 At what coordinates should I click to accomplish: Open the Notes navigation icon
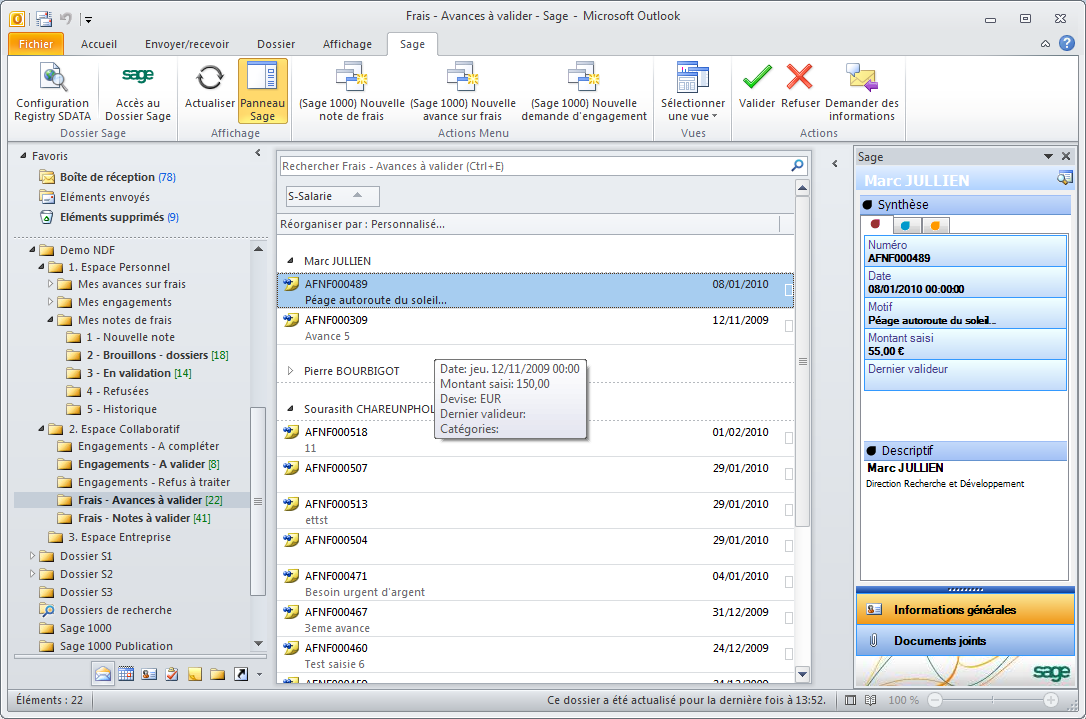195,673
